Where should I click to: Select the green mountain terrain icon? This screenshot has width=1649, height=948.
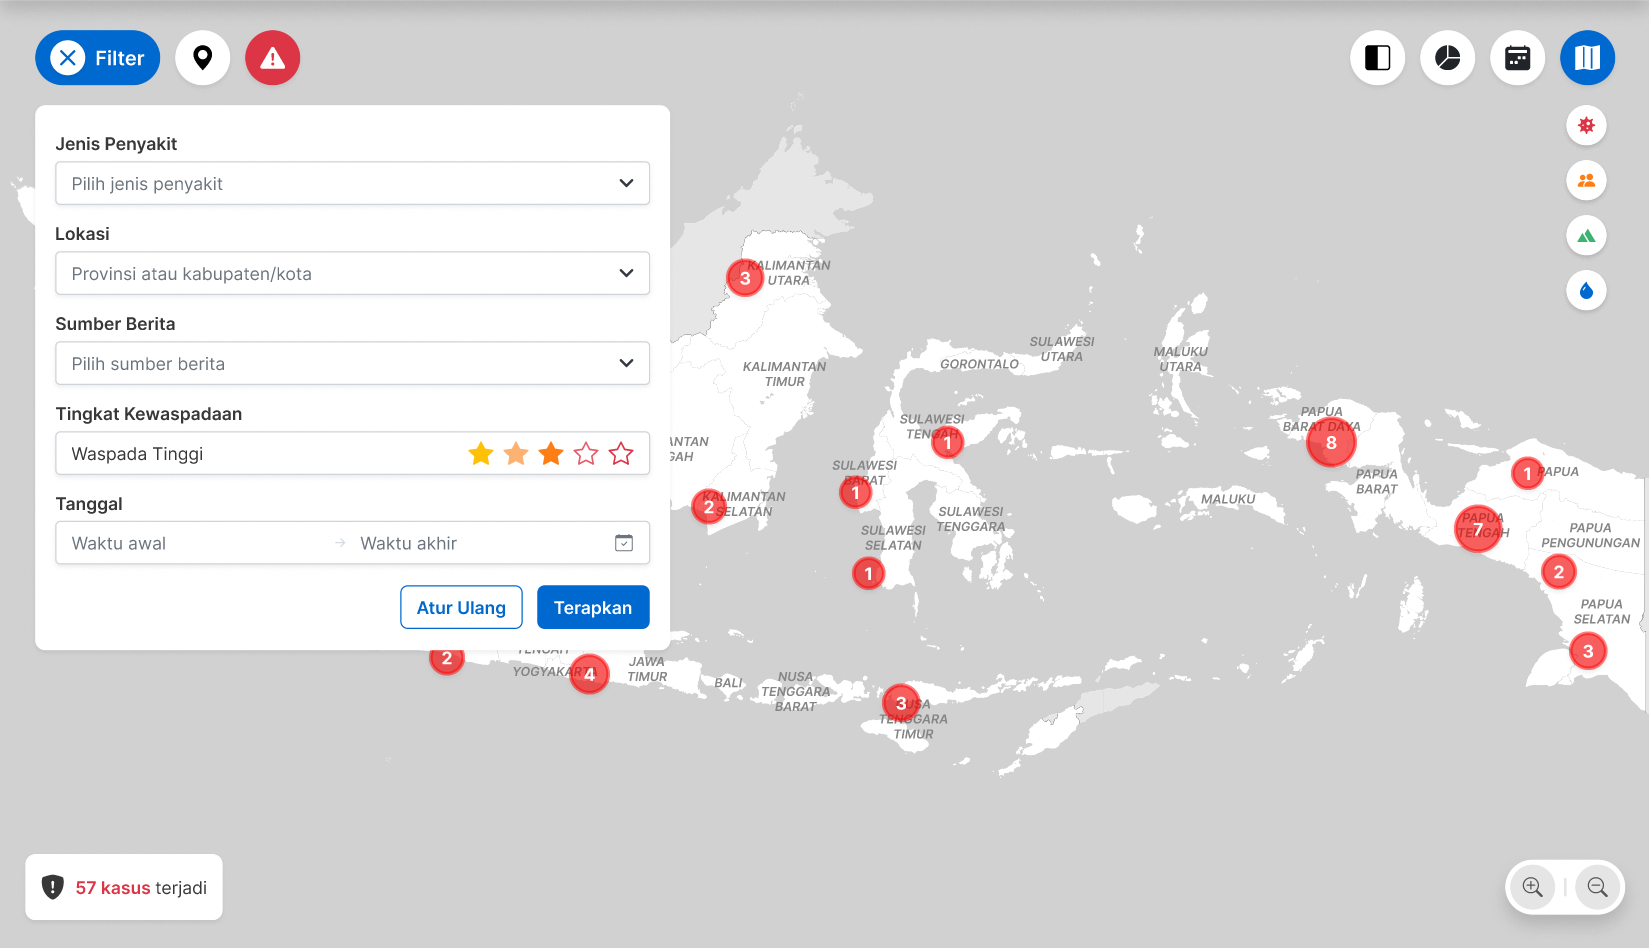tap(1586, 235)
